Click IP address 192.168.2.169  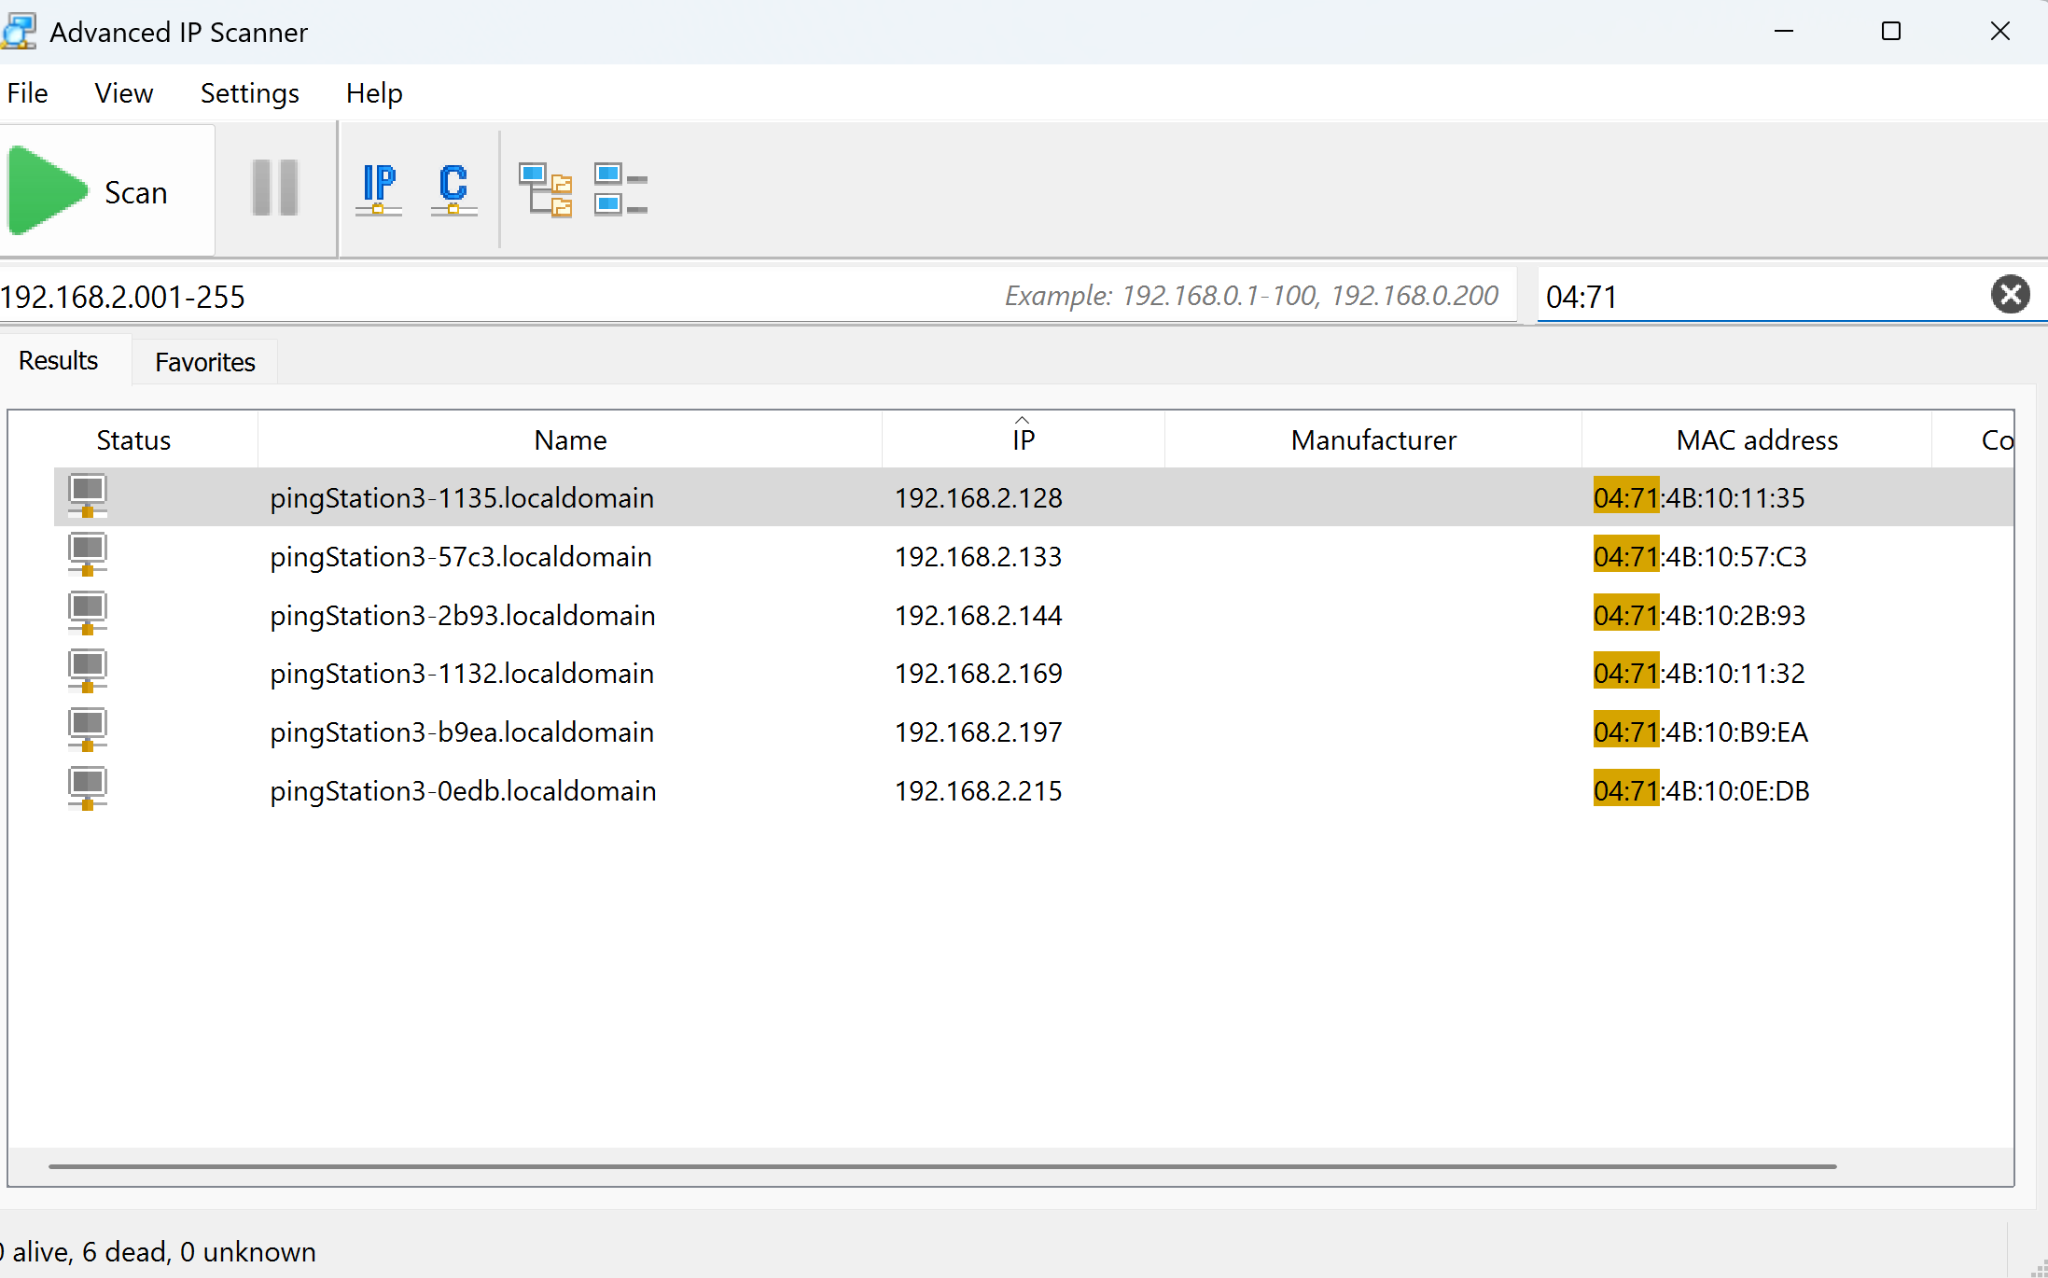tap(978, 673)
